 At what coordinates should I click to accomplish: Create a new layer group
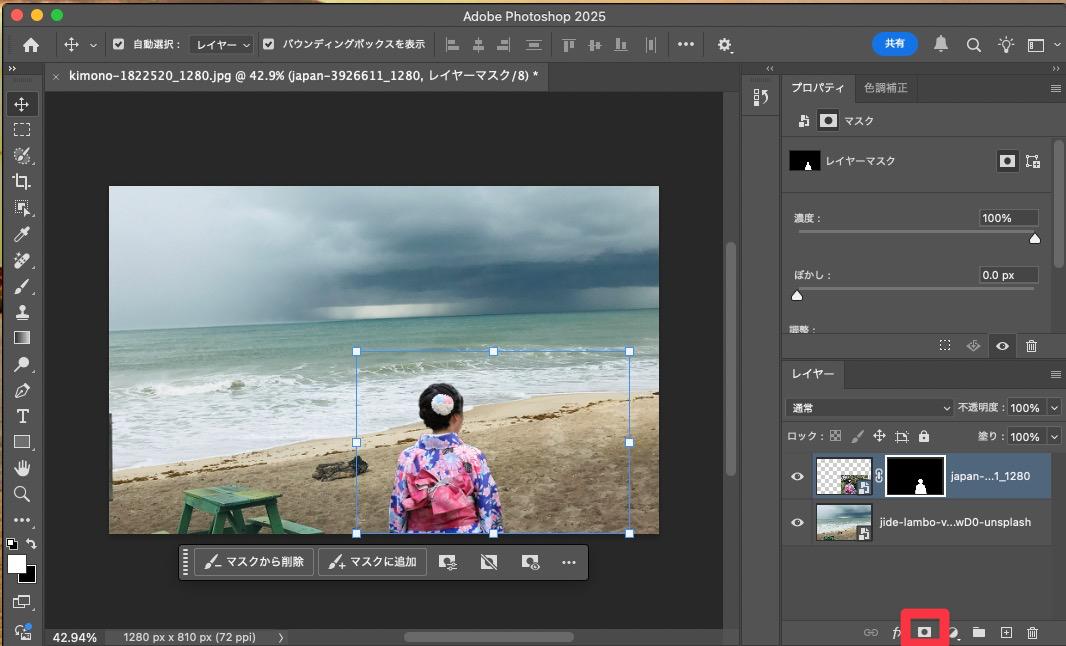click(979, 632)
